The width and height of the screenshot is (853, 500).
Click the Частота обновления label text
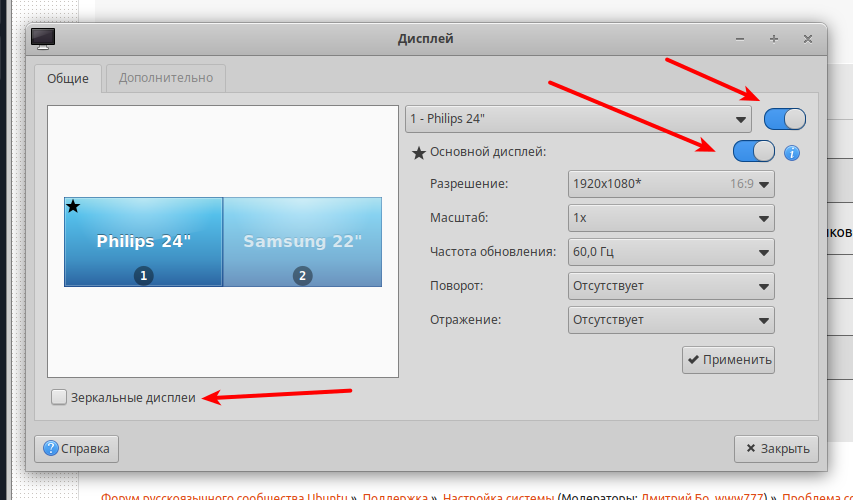coord(493,252)
